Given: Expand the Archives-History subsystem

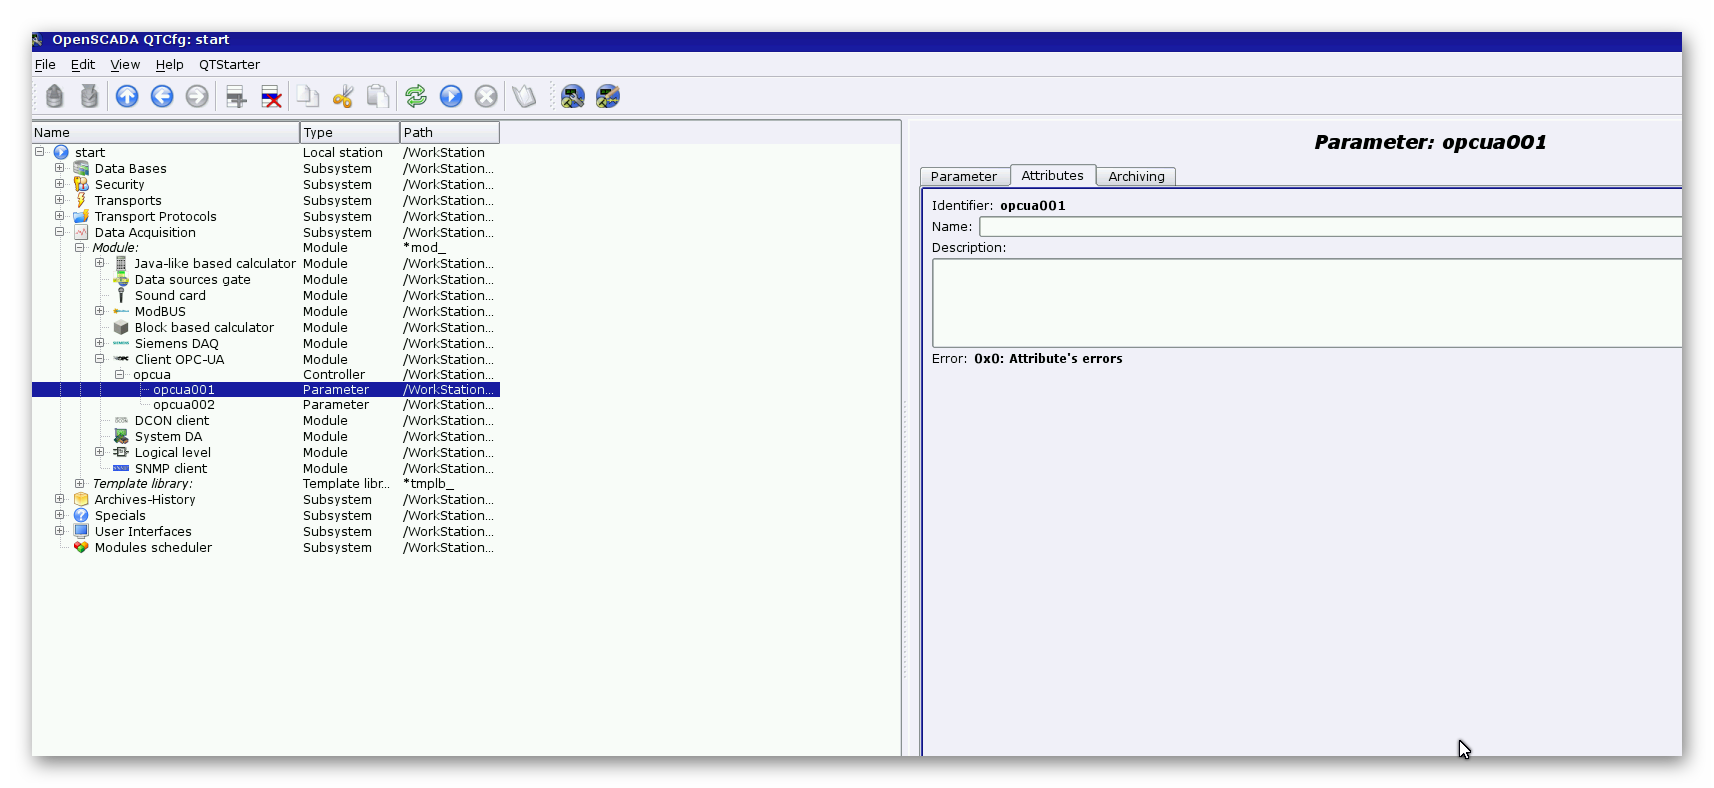Looking at the screenshot, I should pos(60,499).
